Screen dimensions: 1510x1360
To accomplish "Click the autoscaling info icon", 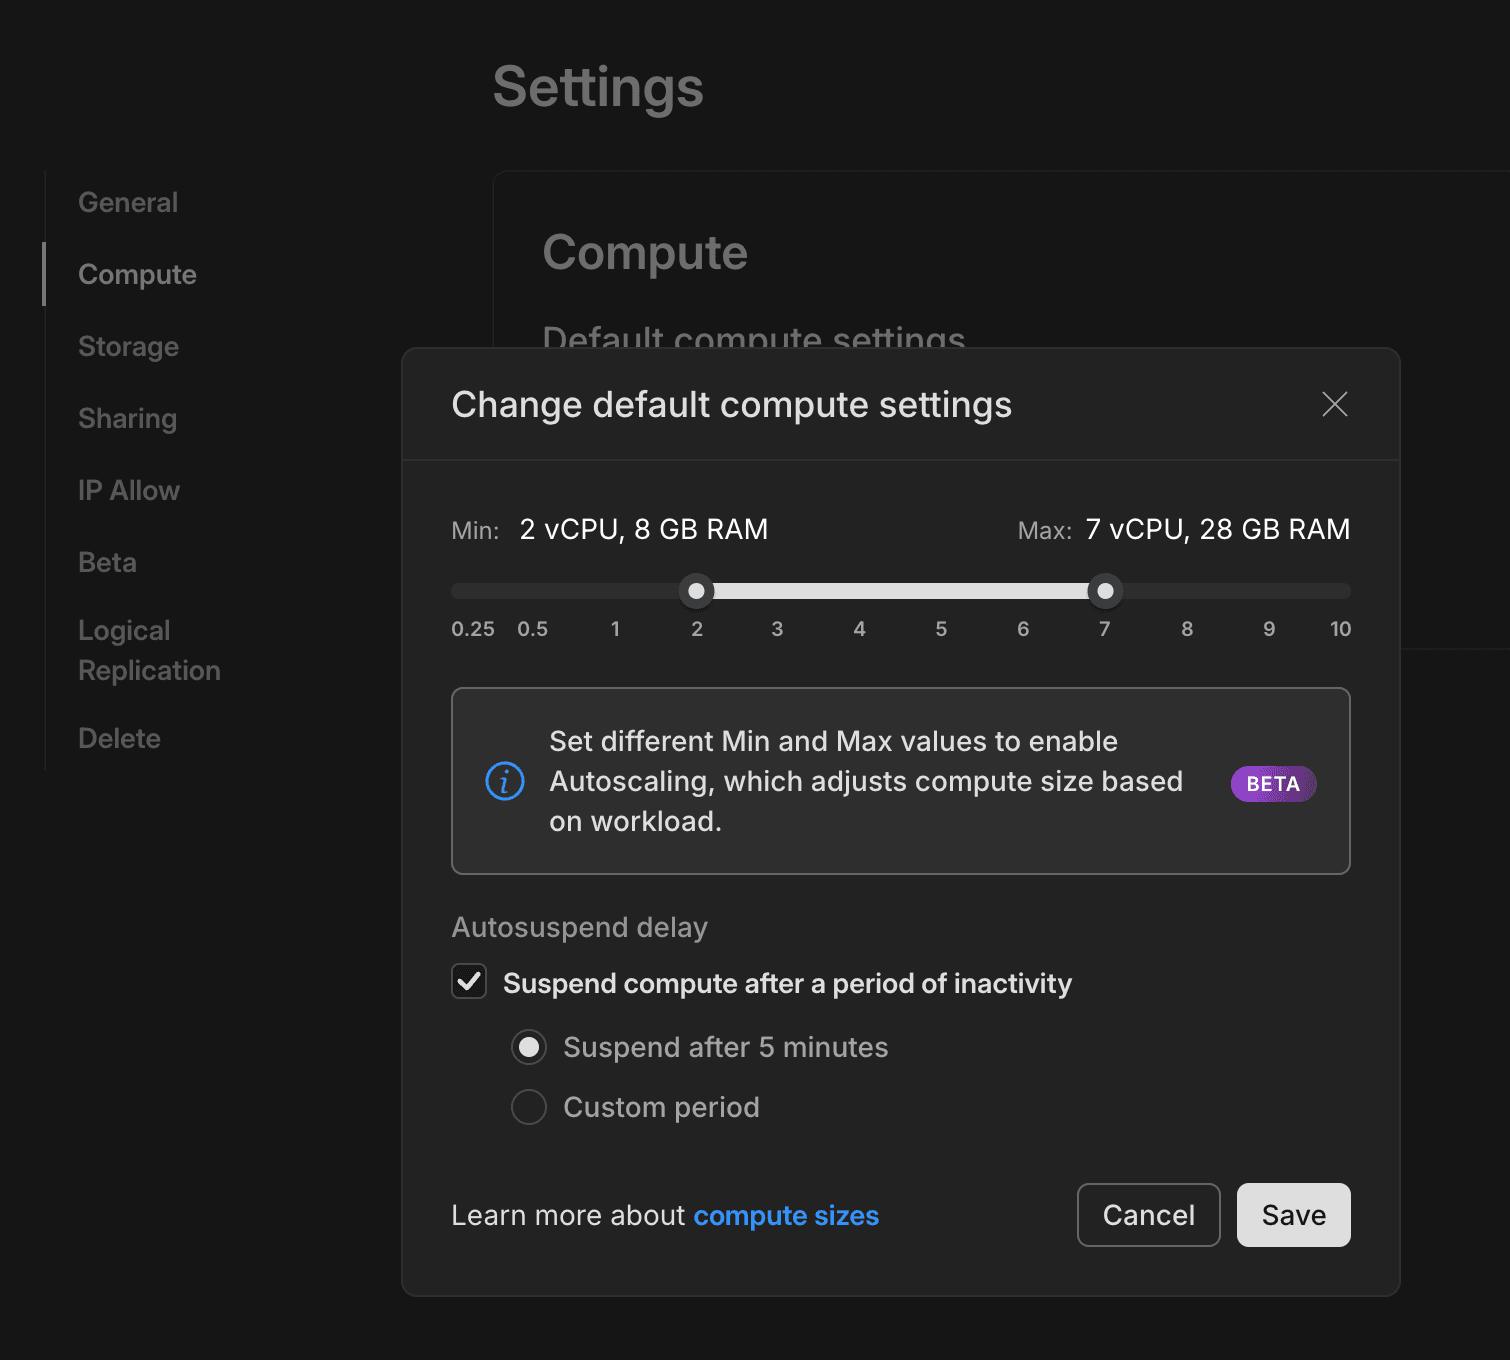I will point(504,781).
